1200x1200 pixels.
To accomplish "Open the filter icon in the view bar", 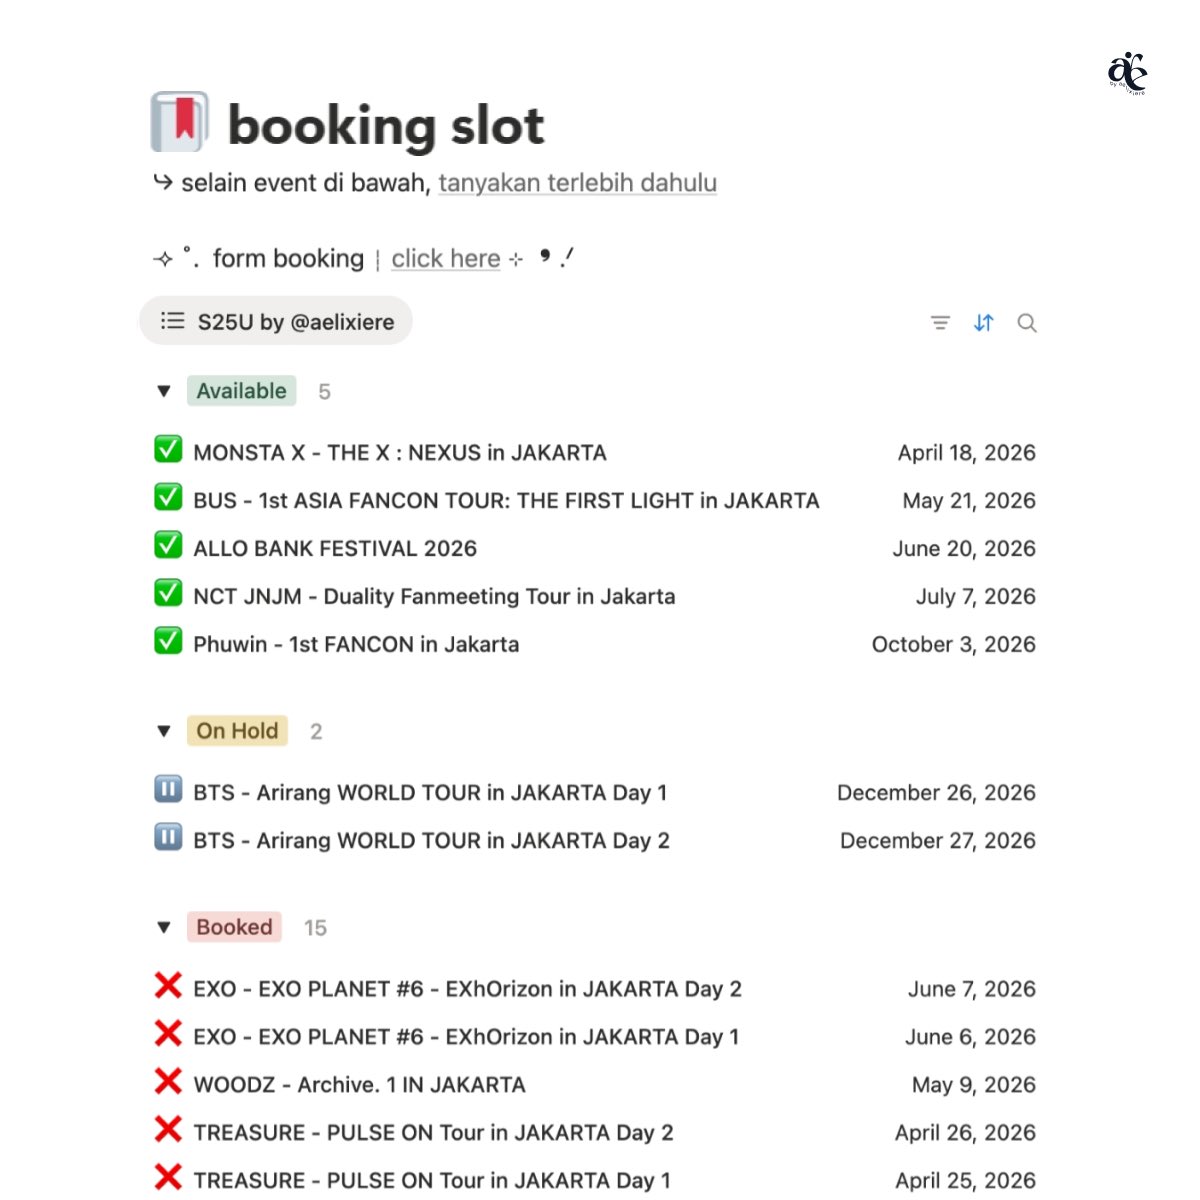I will [940, 323].
